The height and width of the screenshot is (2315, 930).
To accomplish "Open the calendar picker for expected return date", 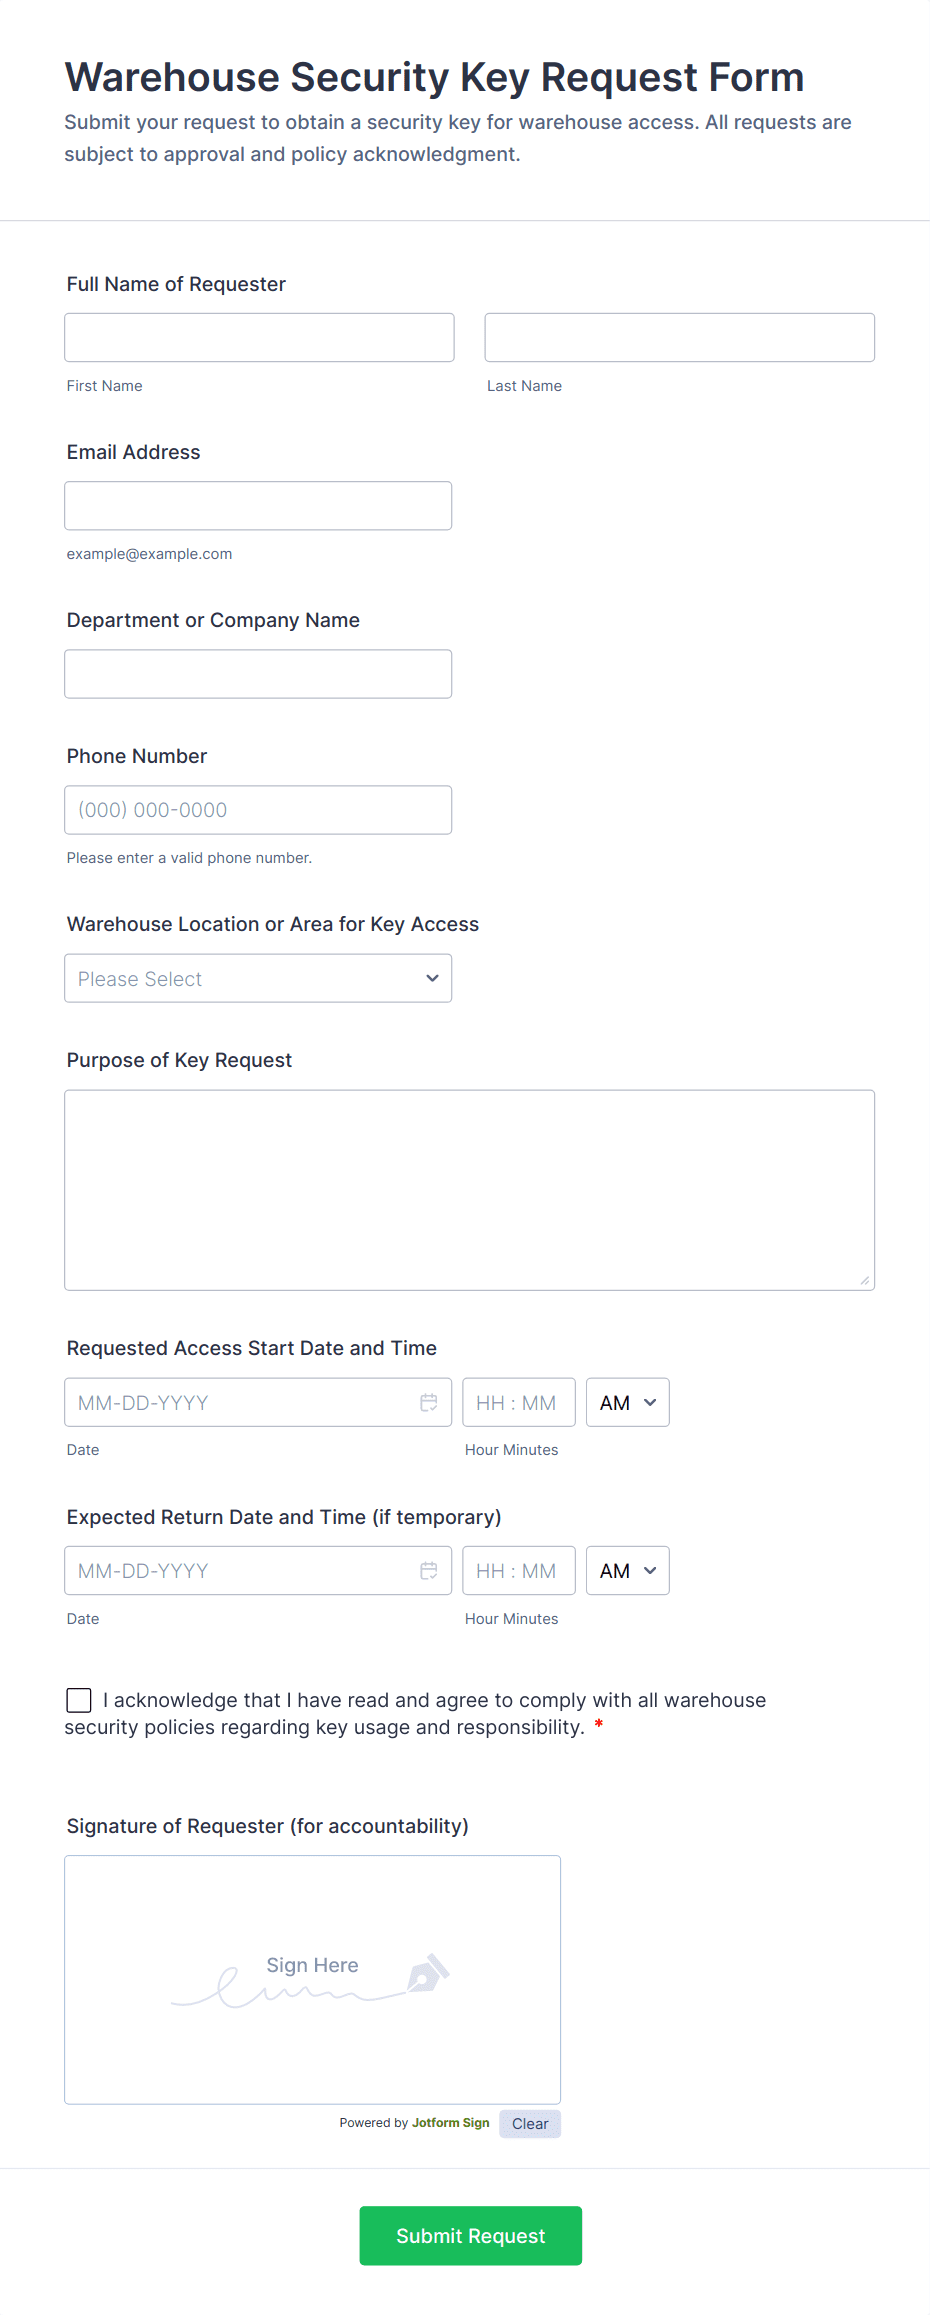I will click(430, 1570).
